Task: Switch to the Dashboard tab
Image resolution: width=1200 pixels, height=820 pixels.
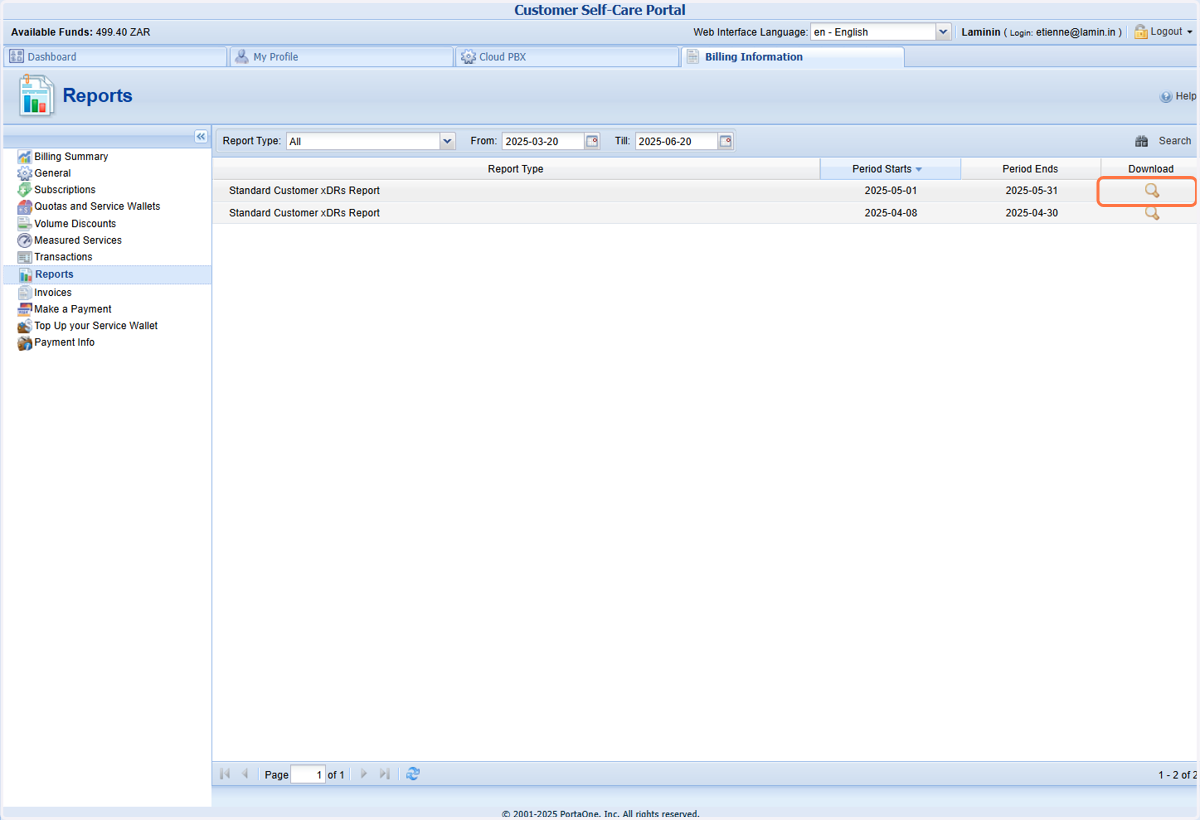Action: pos(116,57)
